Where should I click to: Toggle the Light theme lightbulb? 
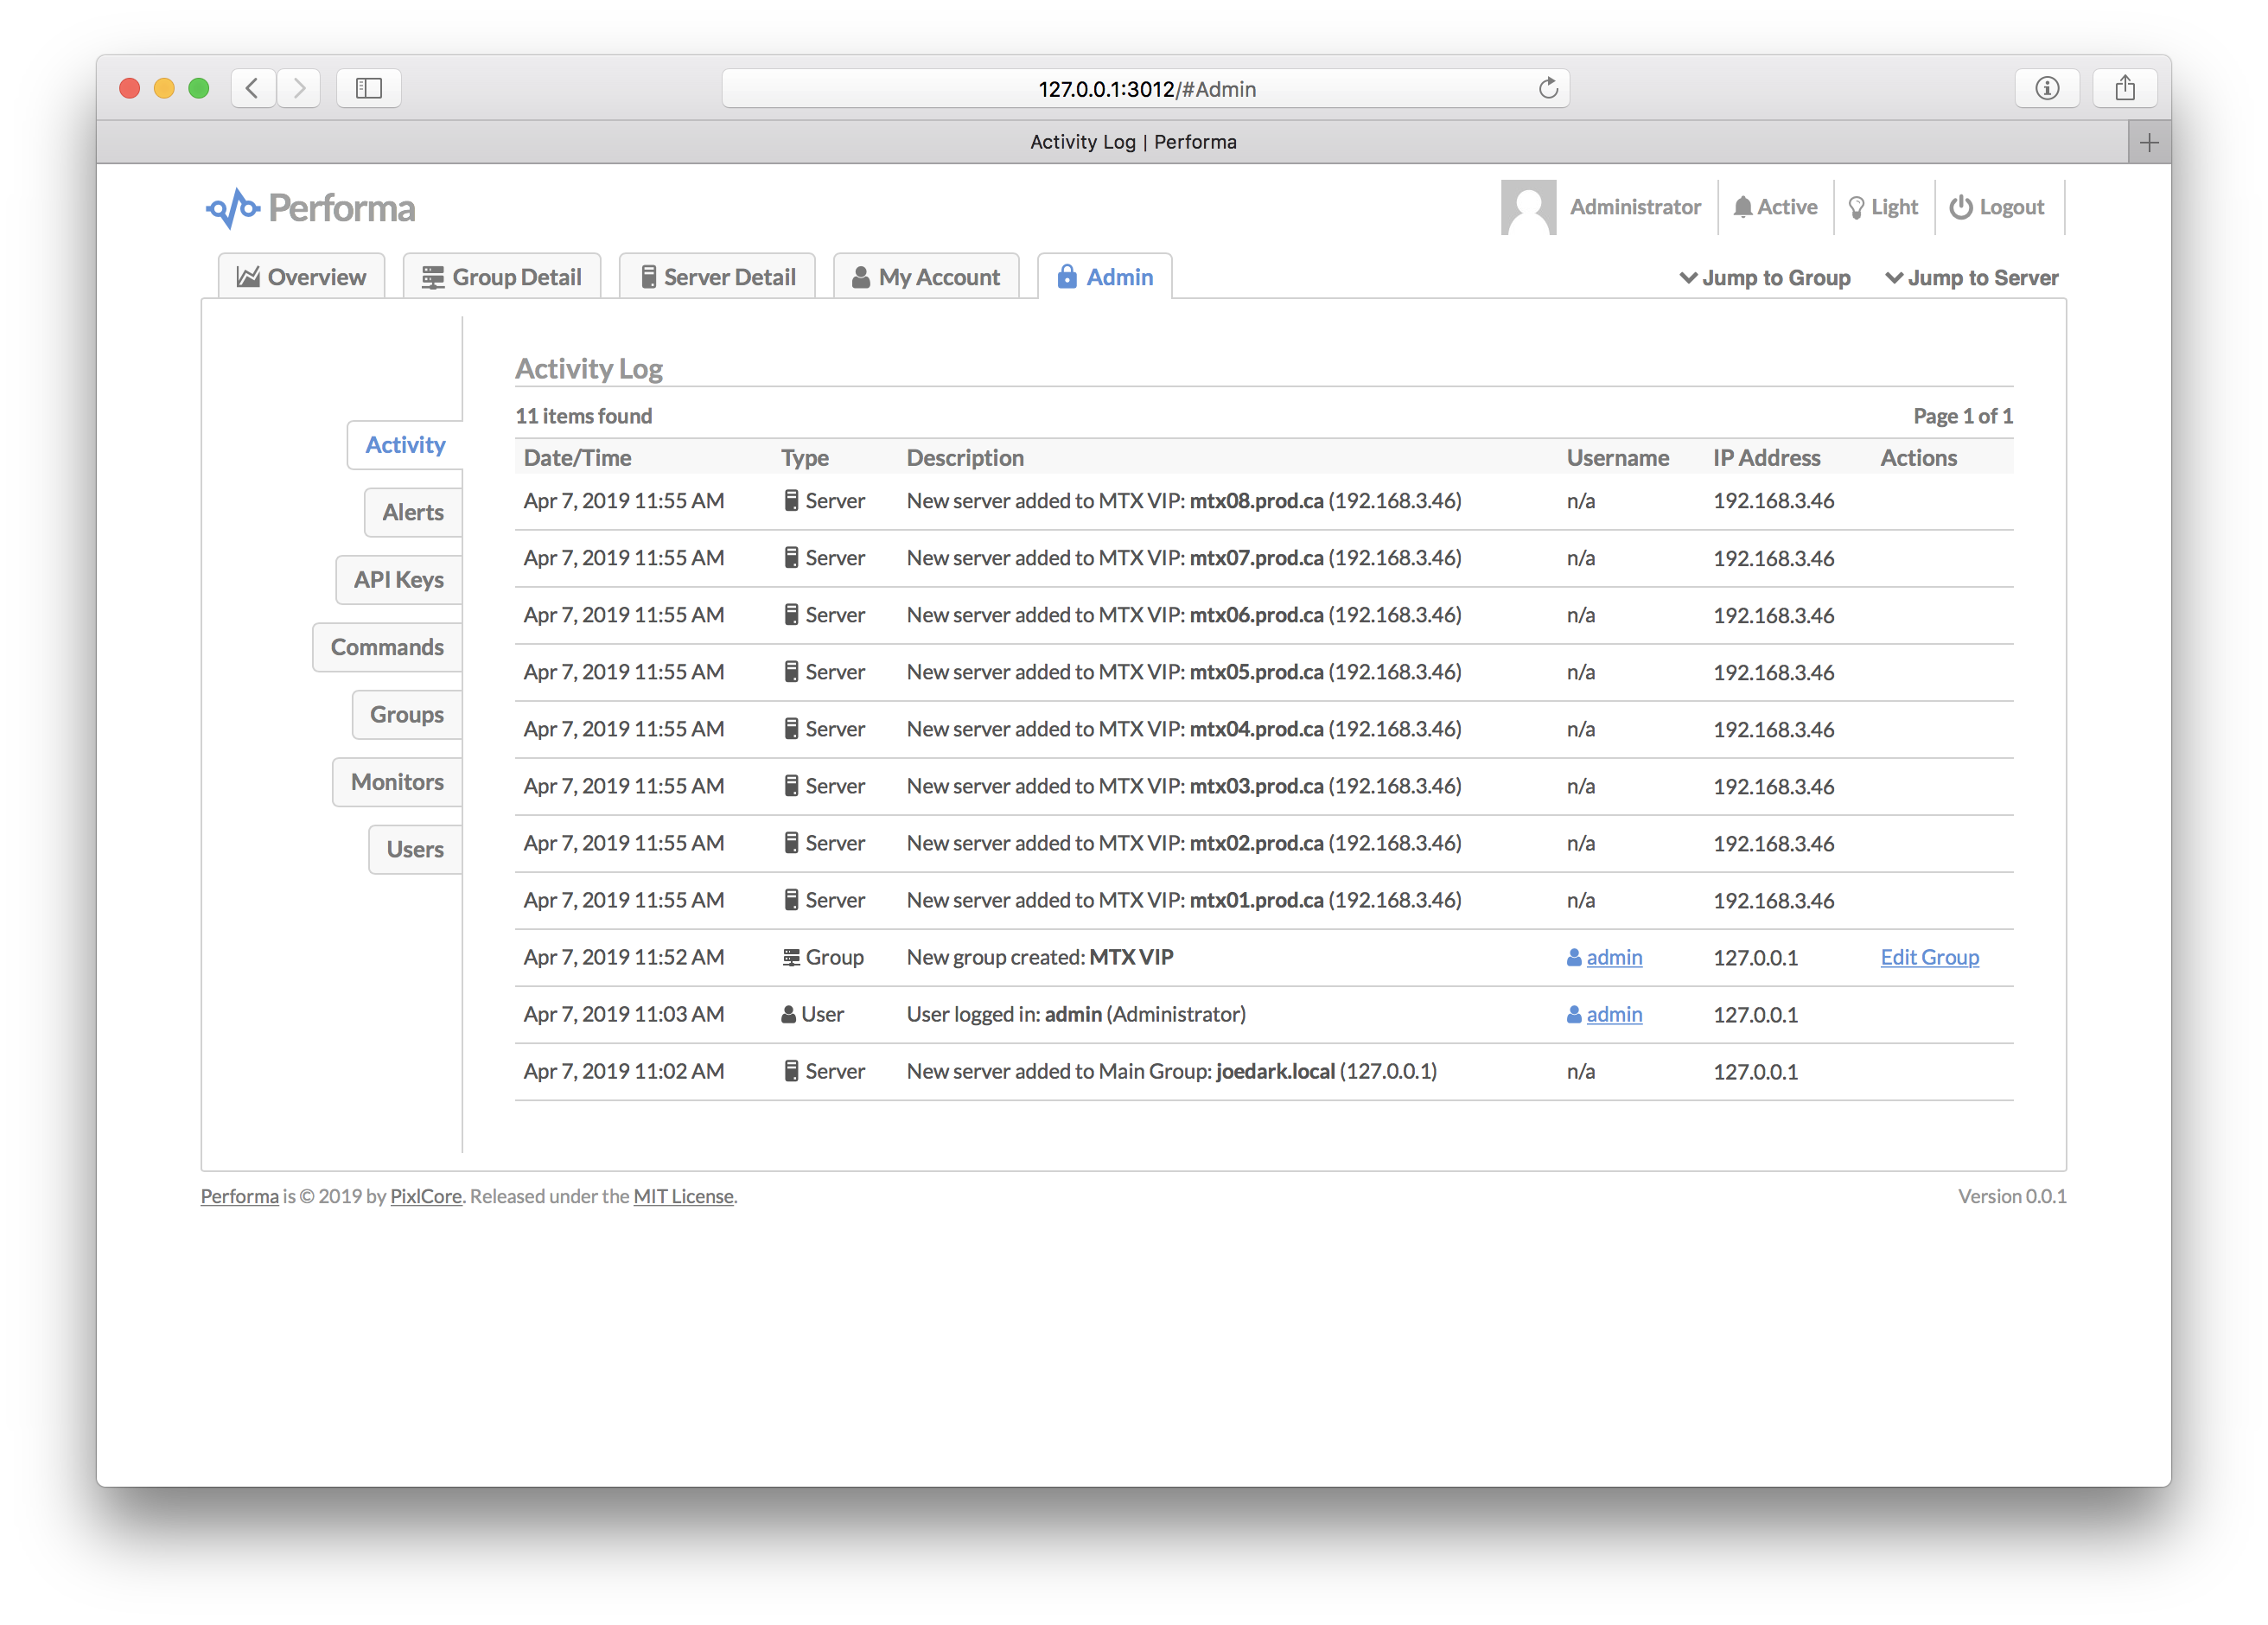click(x=1856, y=207)
